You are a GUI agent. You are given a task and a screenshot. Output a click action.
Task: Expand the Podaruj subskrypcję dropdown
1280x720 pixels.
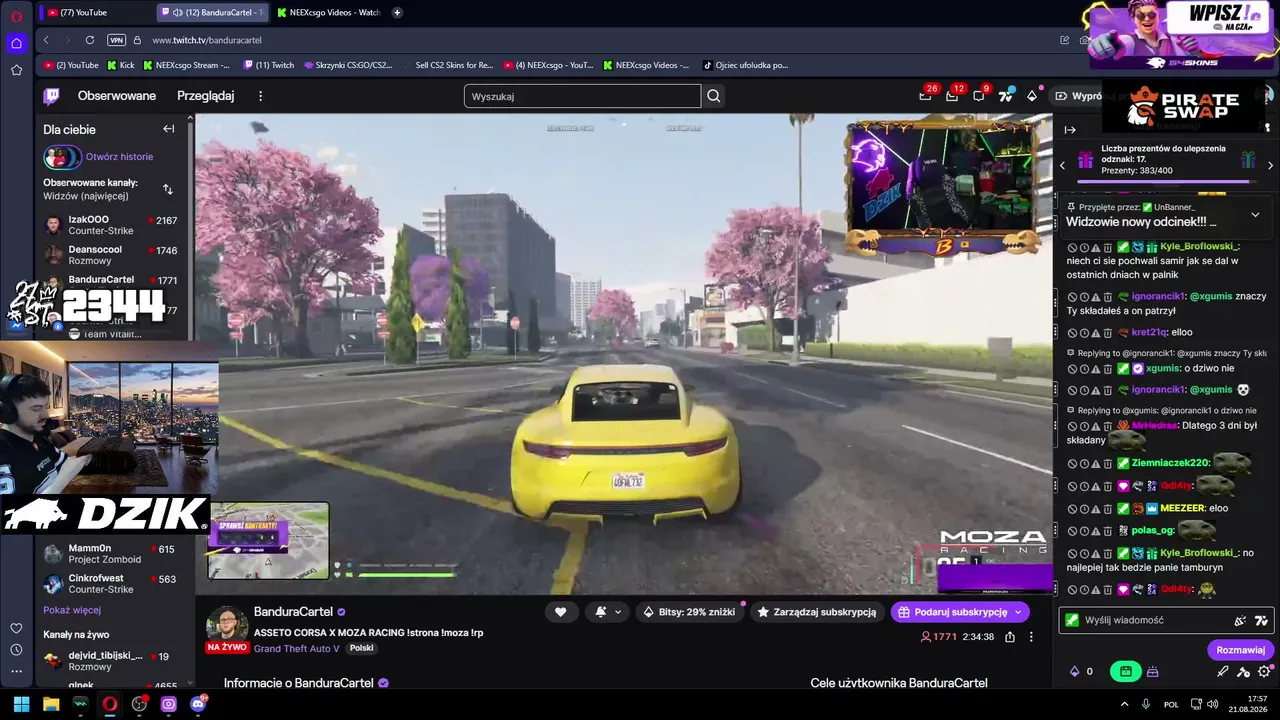click(x=1018, y=612)
